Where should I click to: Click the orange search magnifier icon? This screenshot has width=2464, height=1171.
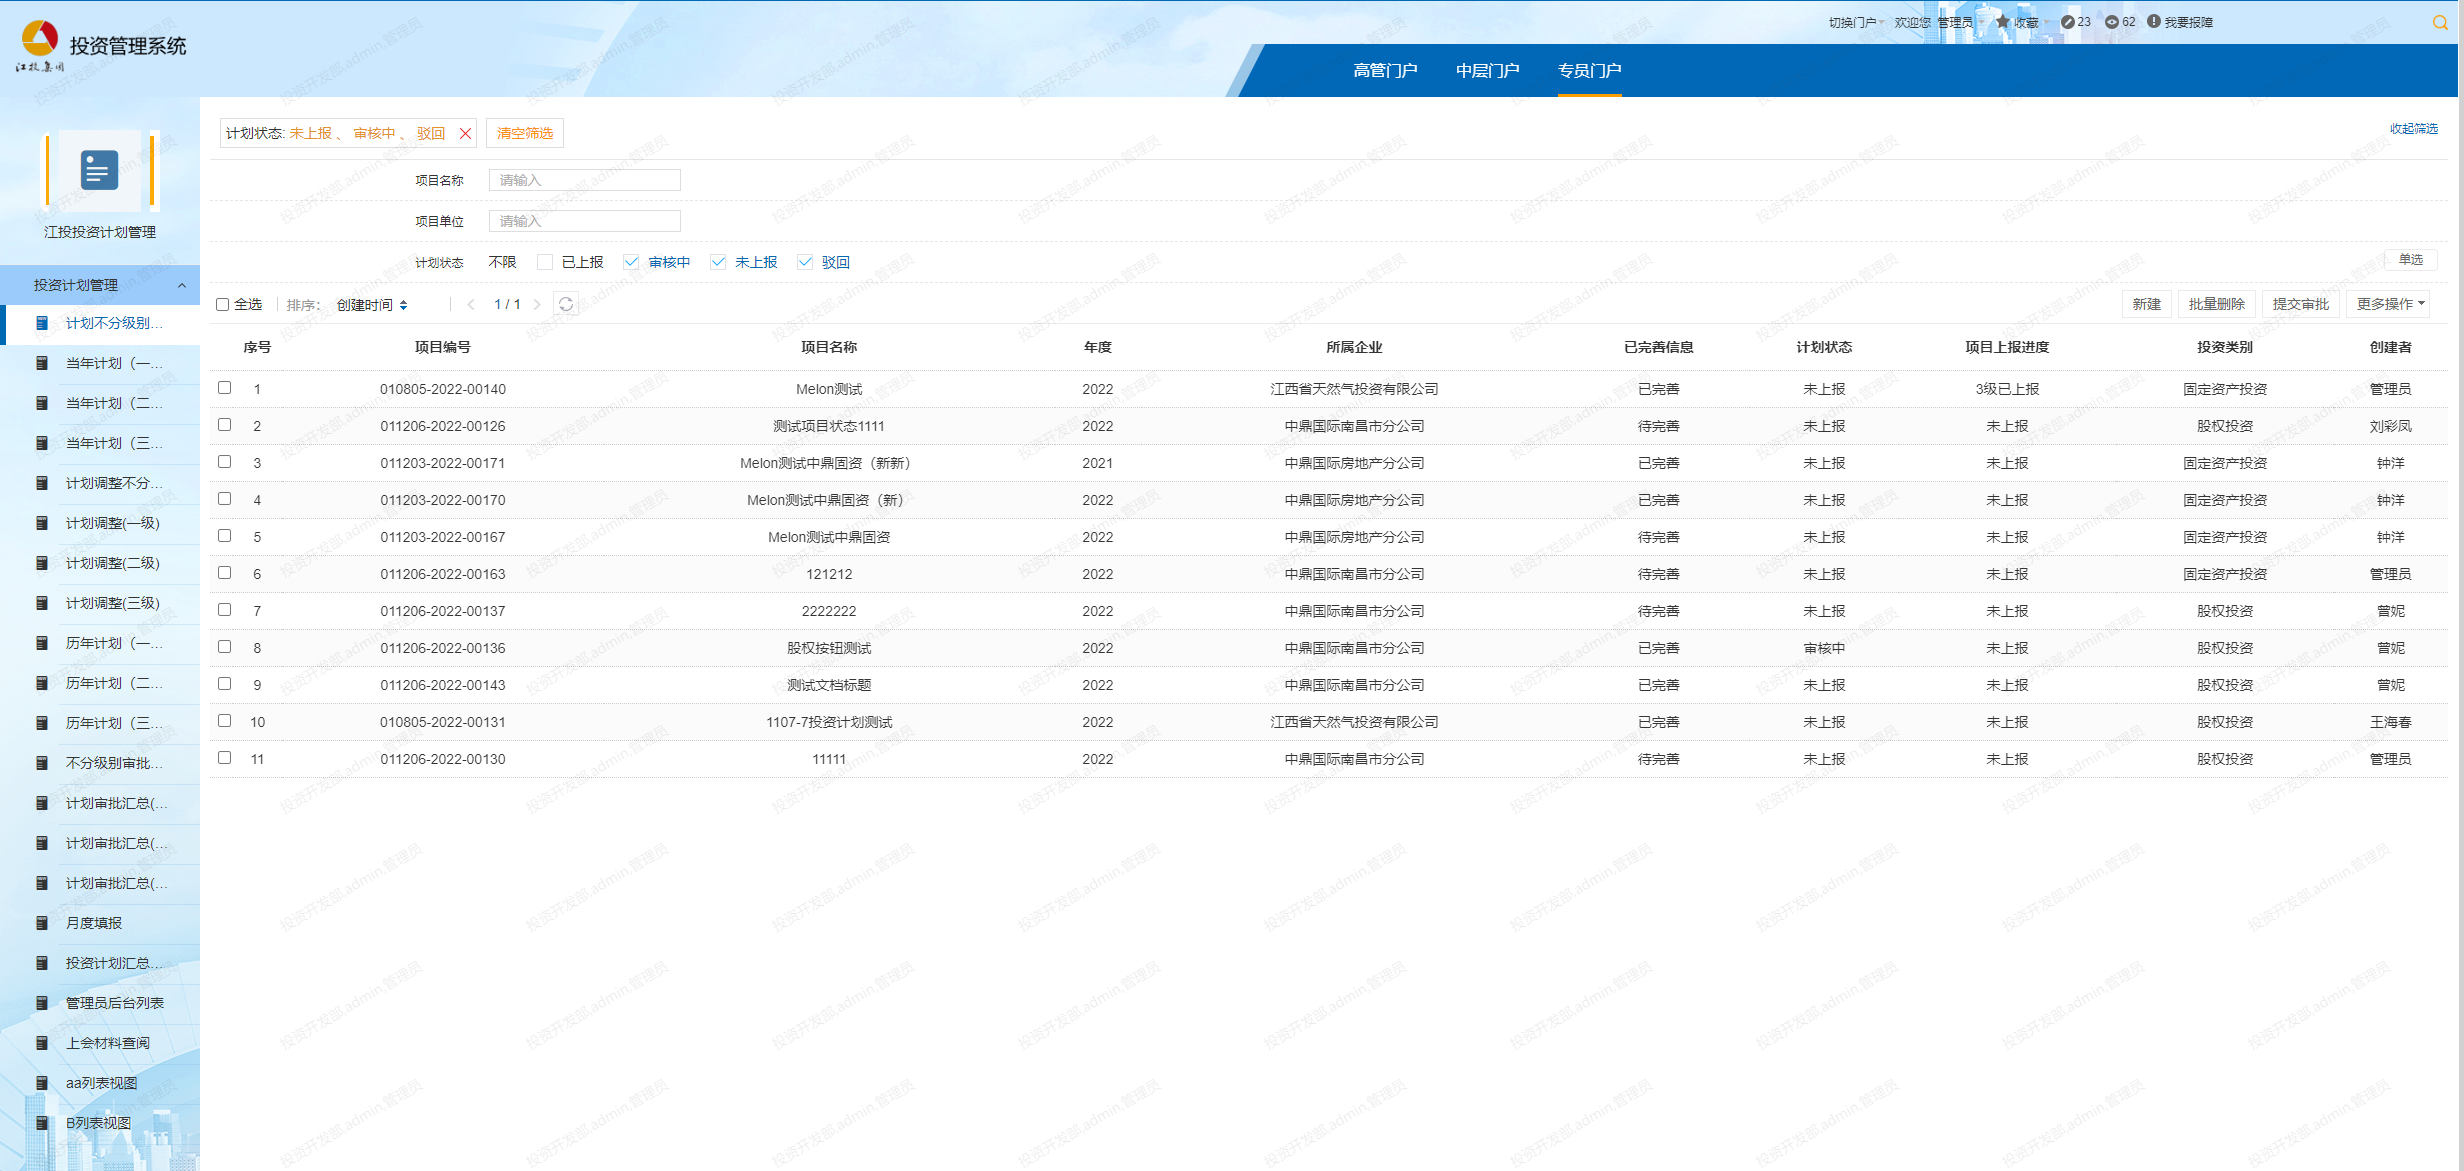(x=2439, y=23)
